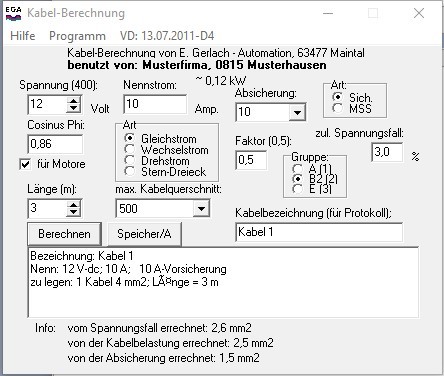The width and height of the screenshot is (444, 376).
Task: Increase the Spannung voltage with up arrow
Action: (73, 100)
